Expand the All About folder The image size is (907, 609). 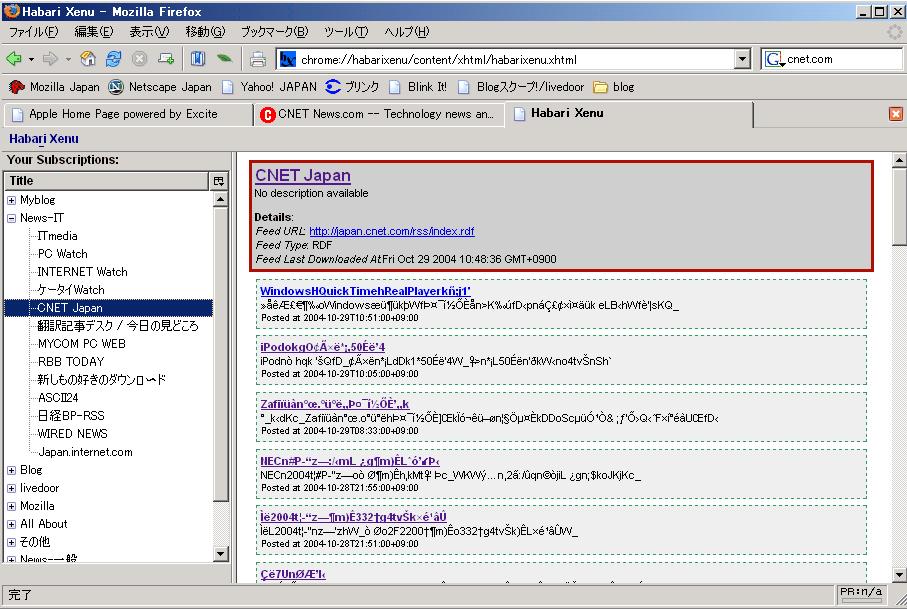click(x=11, y=524)
